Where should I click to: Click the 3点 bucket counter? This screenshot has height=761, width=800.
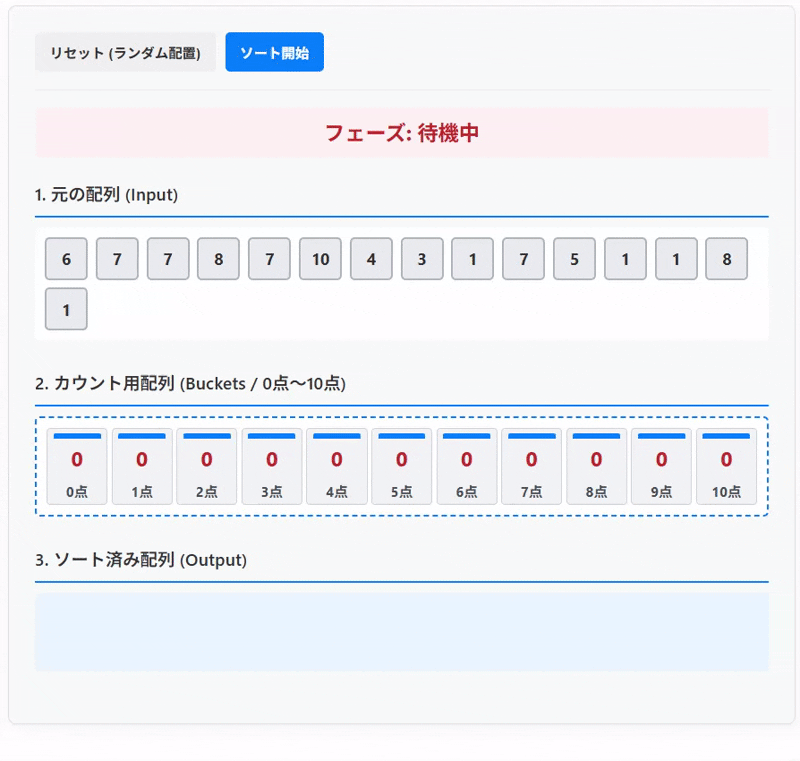(271, 466)
